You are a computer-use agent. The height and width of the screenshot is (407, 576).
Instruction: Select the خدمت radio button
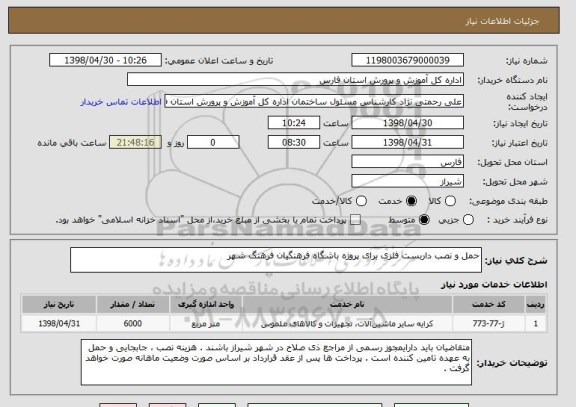coord(411,201)
